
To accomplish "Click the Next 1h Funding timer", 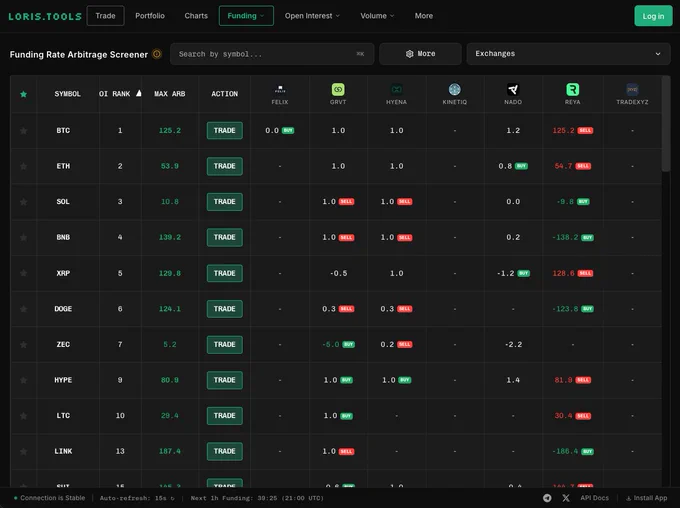I will (x=257, y=498).
